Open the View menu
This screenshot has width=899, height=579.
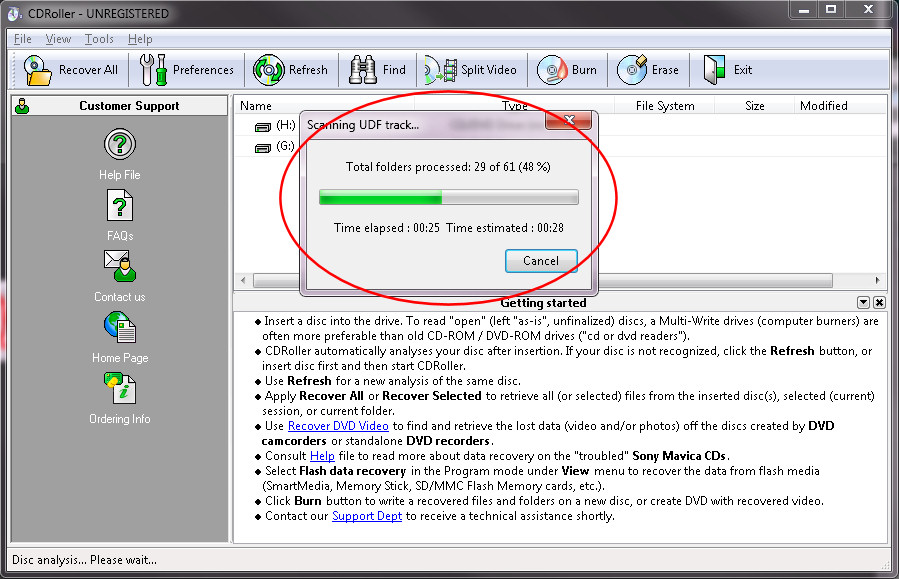tap(58, 39)
